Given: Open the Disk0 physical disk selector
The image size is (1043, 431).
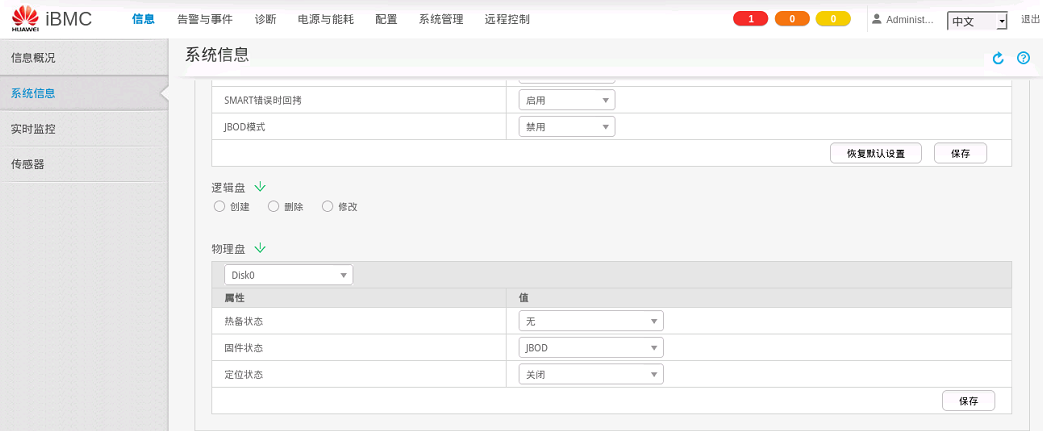Looking at the screenshot, I should [289, 275].
